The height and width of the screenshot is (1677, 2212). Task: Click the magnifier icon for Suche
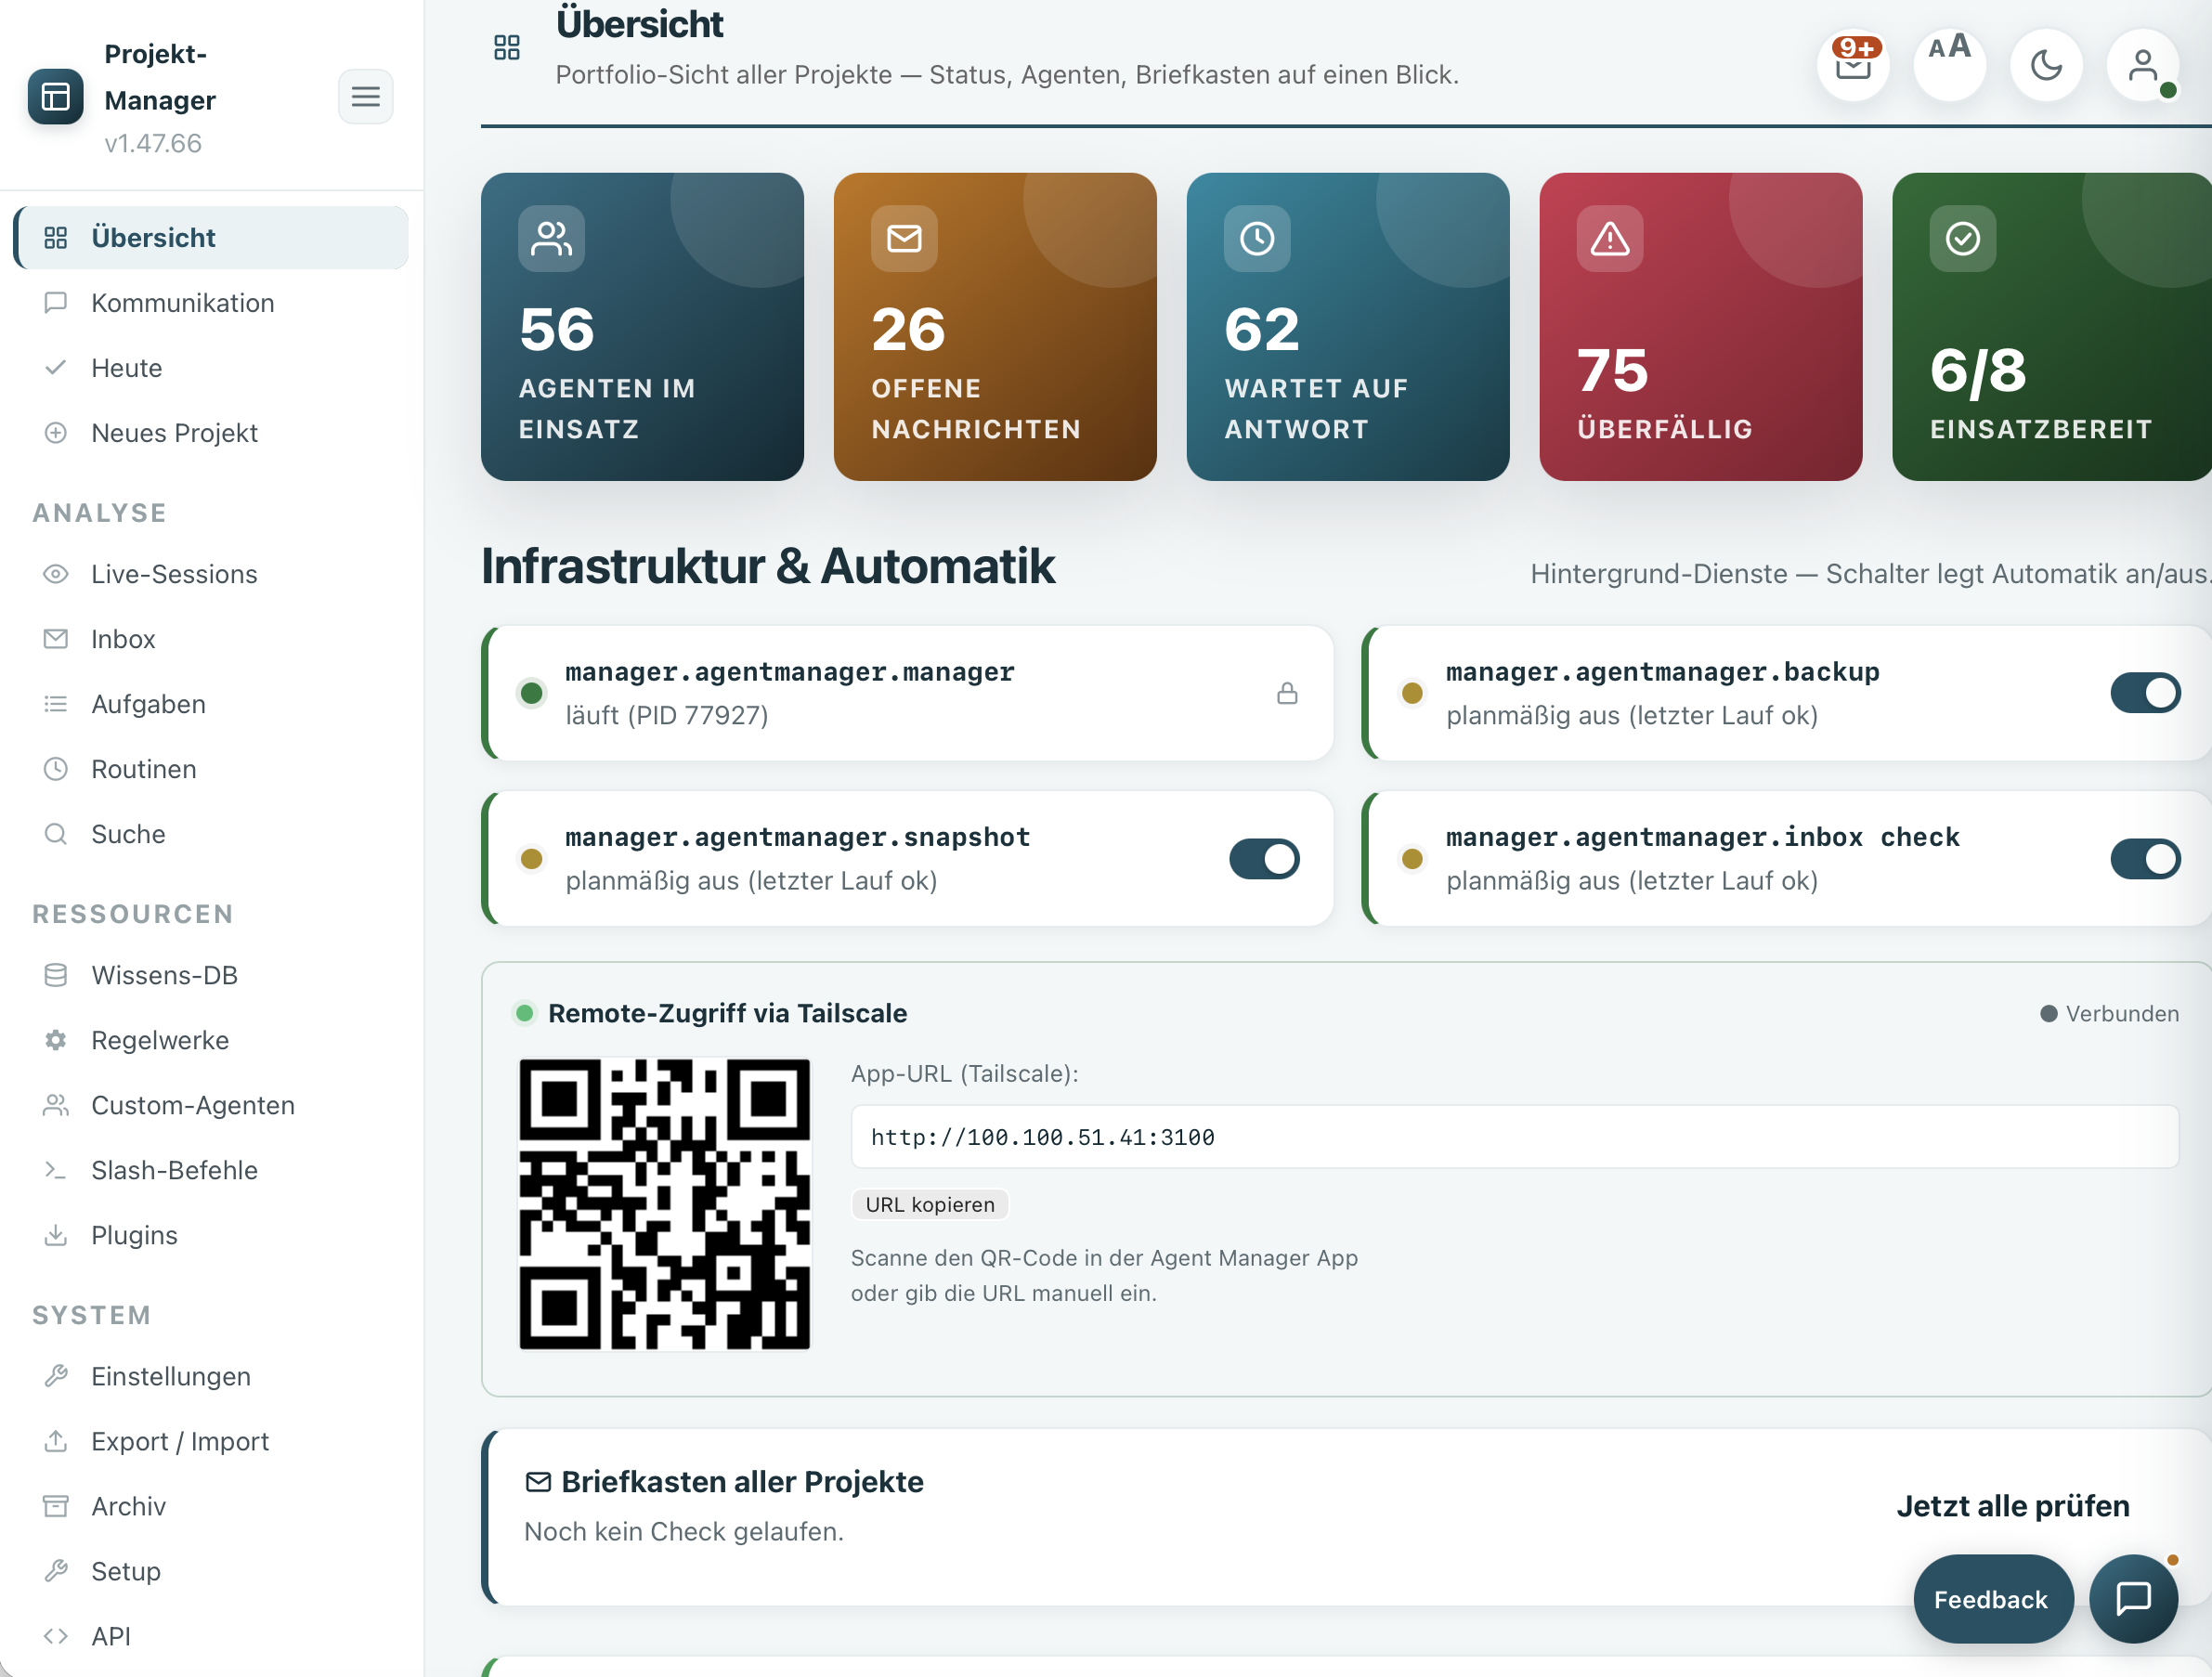56,834
